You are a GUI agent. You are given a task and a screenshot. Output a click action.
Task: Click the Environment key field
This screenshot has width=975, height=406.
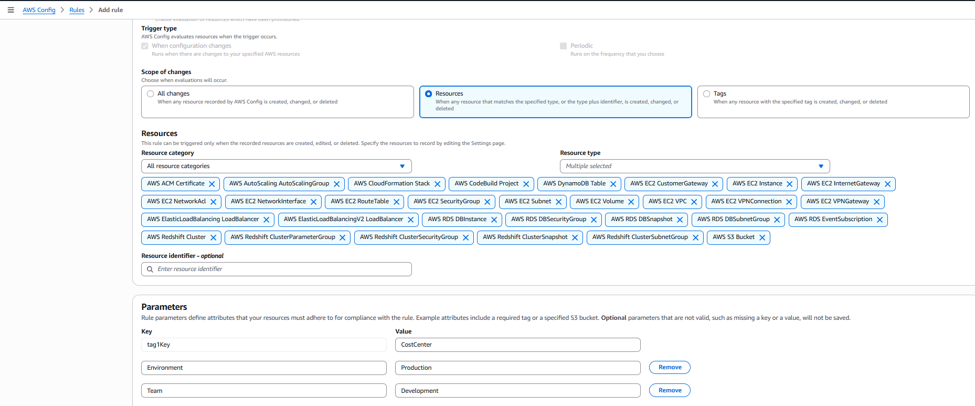(264, 367)
